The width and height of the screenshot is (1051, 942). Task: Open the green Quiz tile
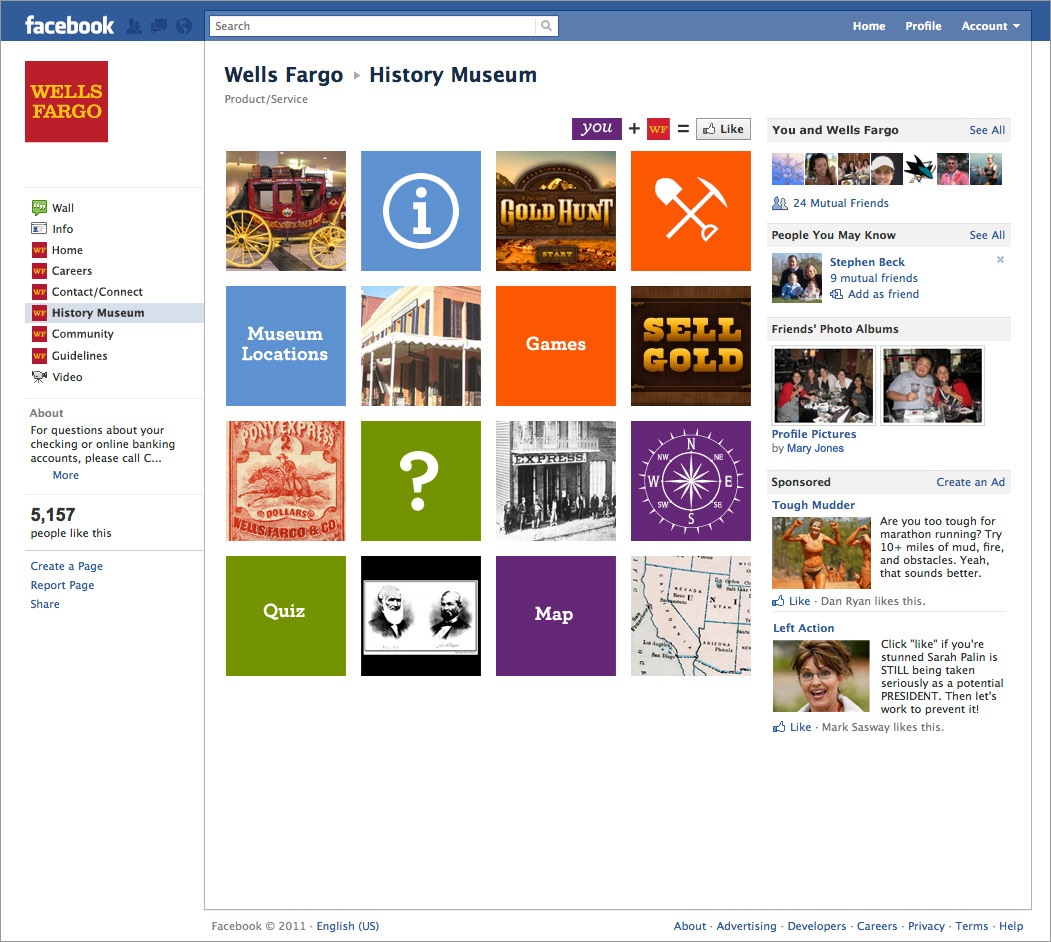click(286, 615)
